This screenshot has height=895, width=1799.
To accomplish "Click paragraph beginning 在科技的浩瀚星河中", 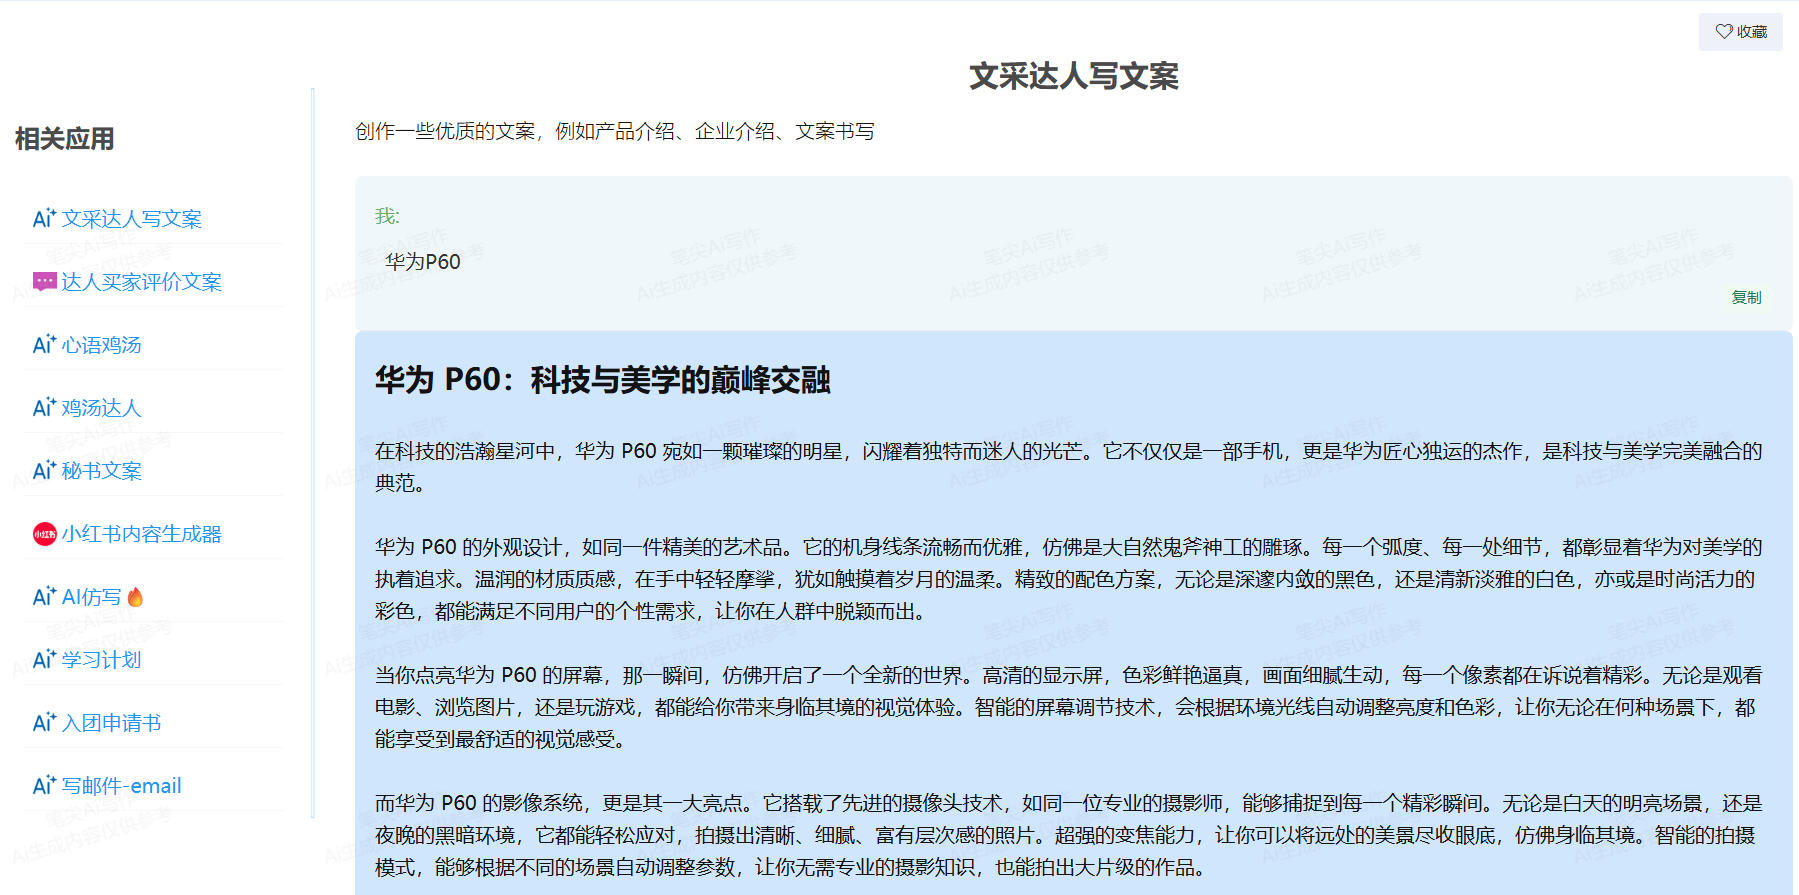I will (1069, 467).
